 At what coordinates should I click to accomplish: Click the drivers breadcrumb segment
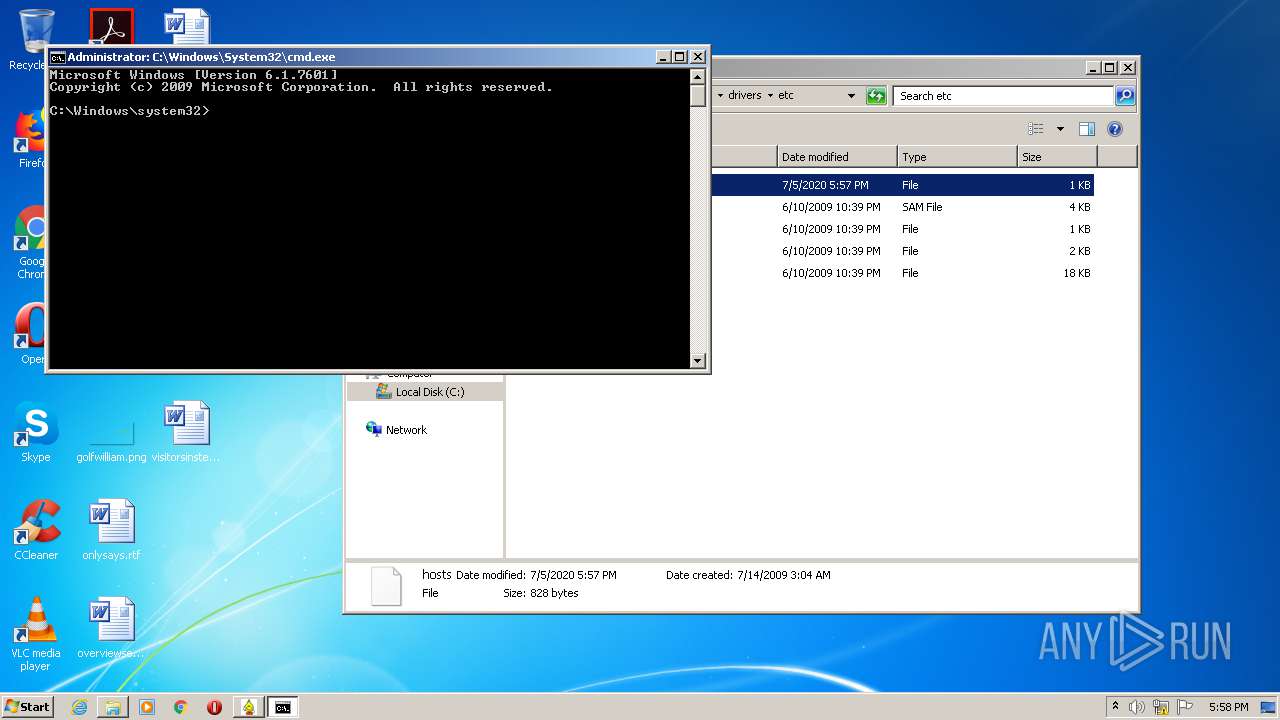tap(744, 96)
